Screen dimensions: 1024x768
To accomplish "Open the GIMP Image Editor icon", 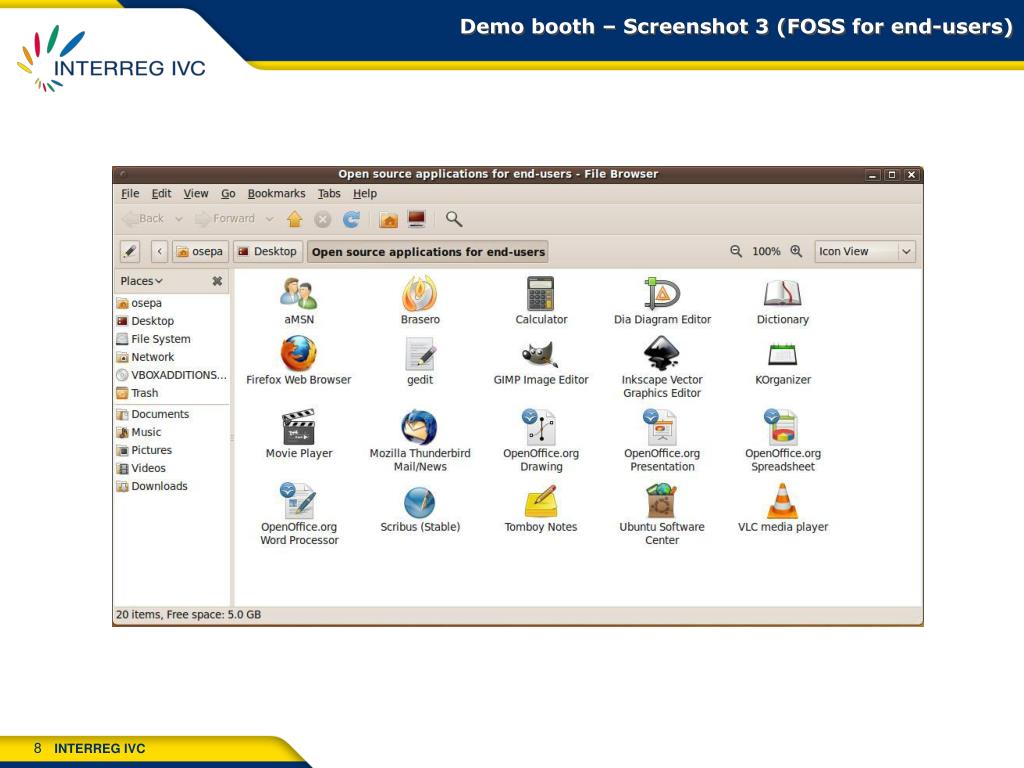I will [540, 355].
